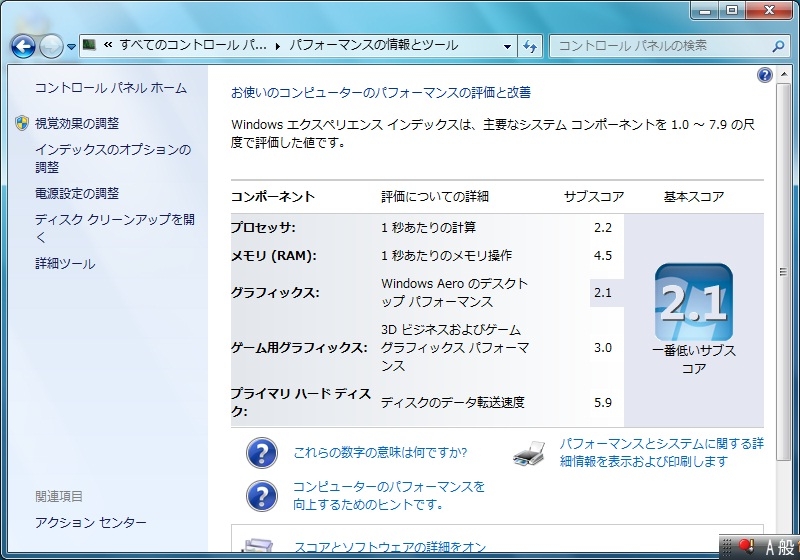800x560 pixels.
Task: Click the サブスコア column header
Action: tap(594, 196)
